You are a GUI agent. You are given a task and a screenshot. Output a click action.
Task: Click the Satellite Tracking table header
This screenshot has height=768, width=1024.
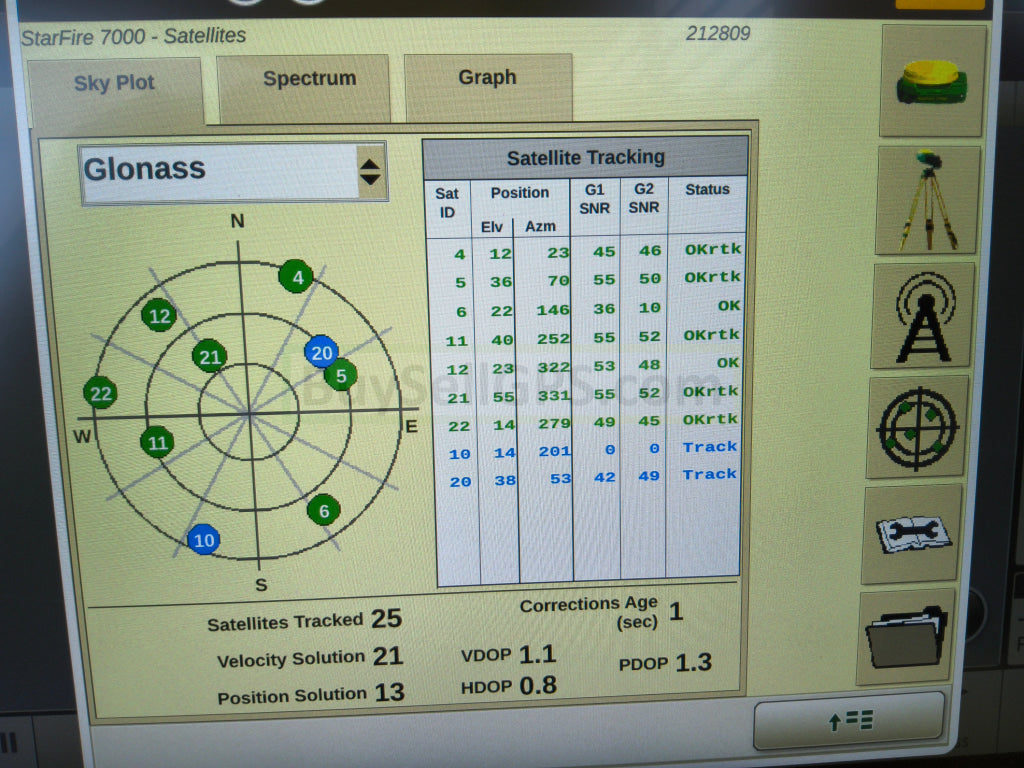(x=585, y=157)
